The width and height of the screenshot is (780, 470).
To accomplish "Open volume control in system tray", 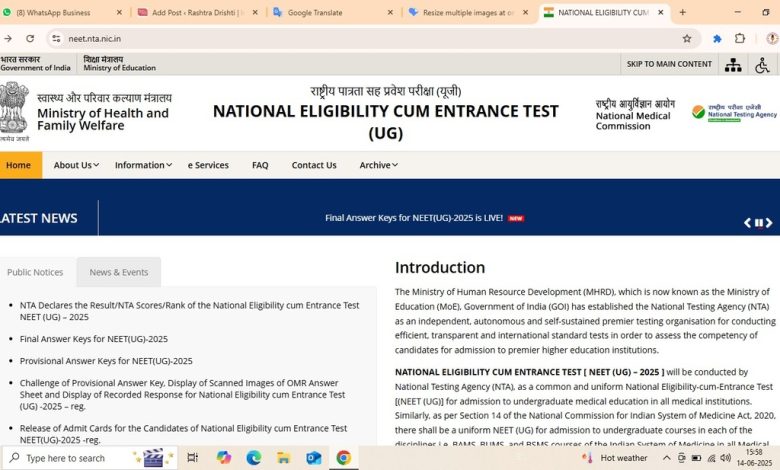I will pos(725,458).
